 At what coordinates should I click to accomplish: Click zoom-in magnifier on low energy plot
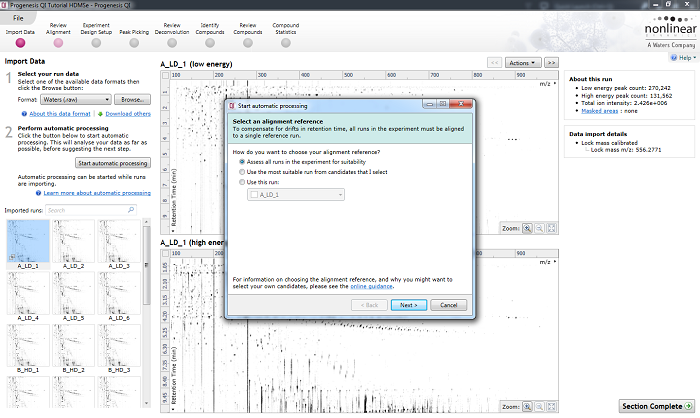(x=527, y=228)
